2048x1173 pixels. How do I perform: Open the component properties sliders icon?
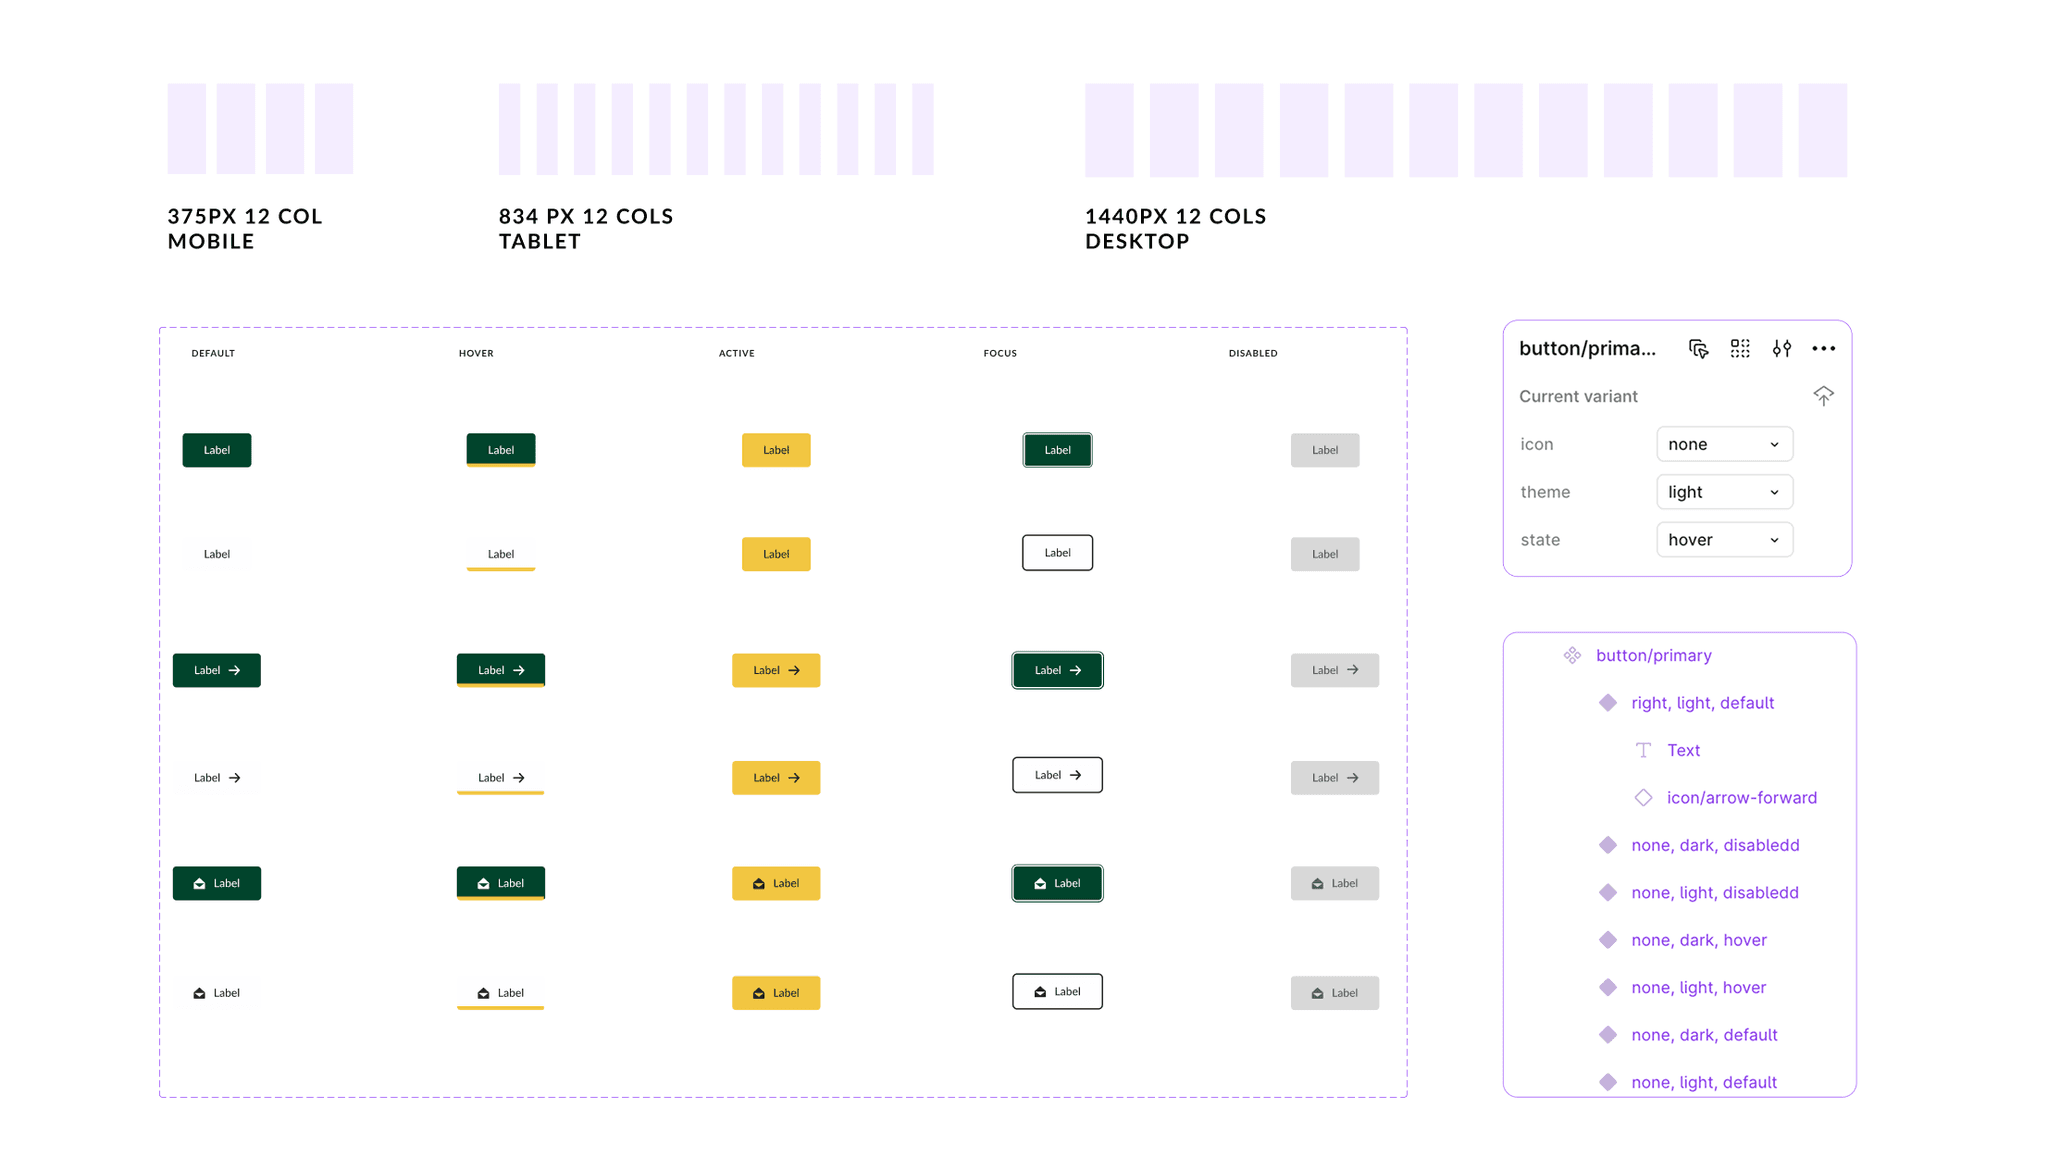1781,348
